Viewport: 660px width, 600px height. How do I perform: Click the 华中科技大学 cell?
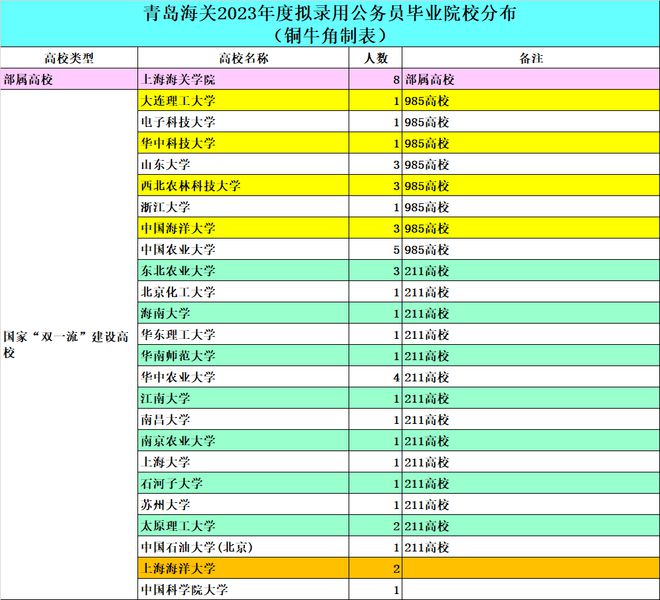[243, 143]
